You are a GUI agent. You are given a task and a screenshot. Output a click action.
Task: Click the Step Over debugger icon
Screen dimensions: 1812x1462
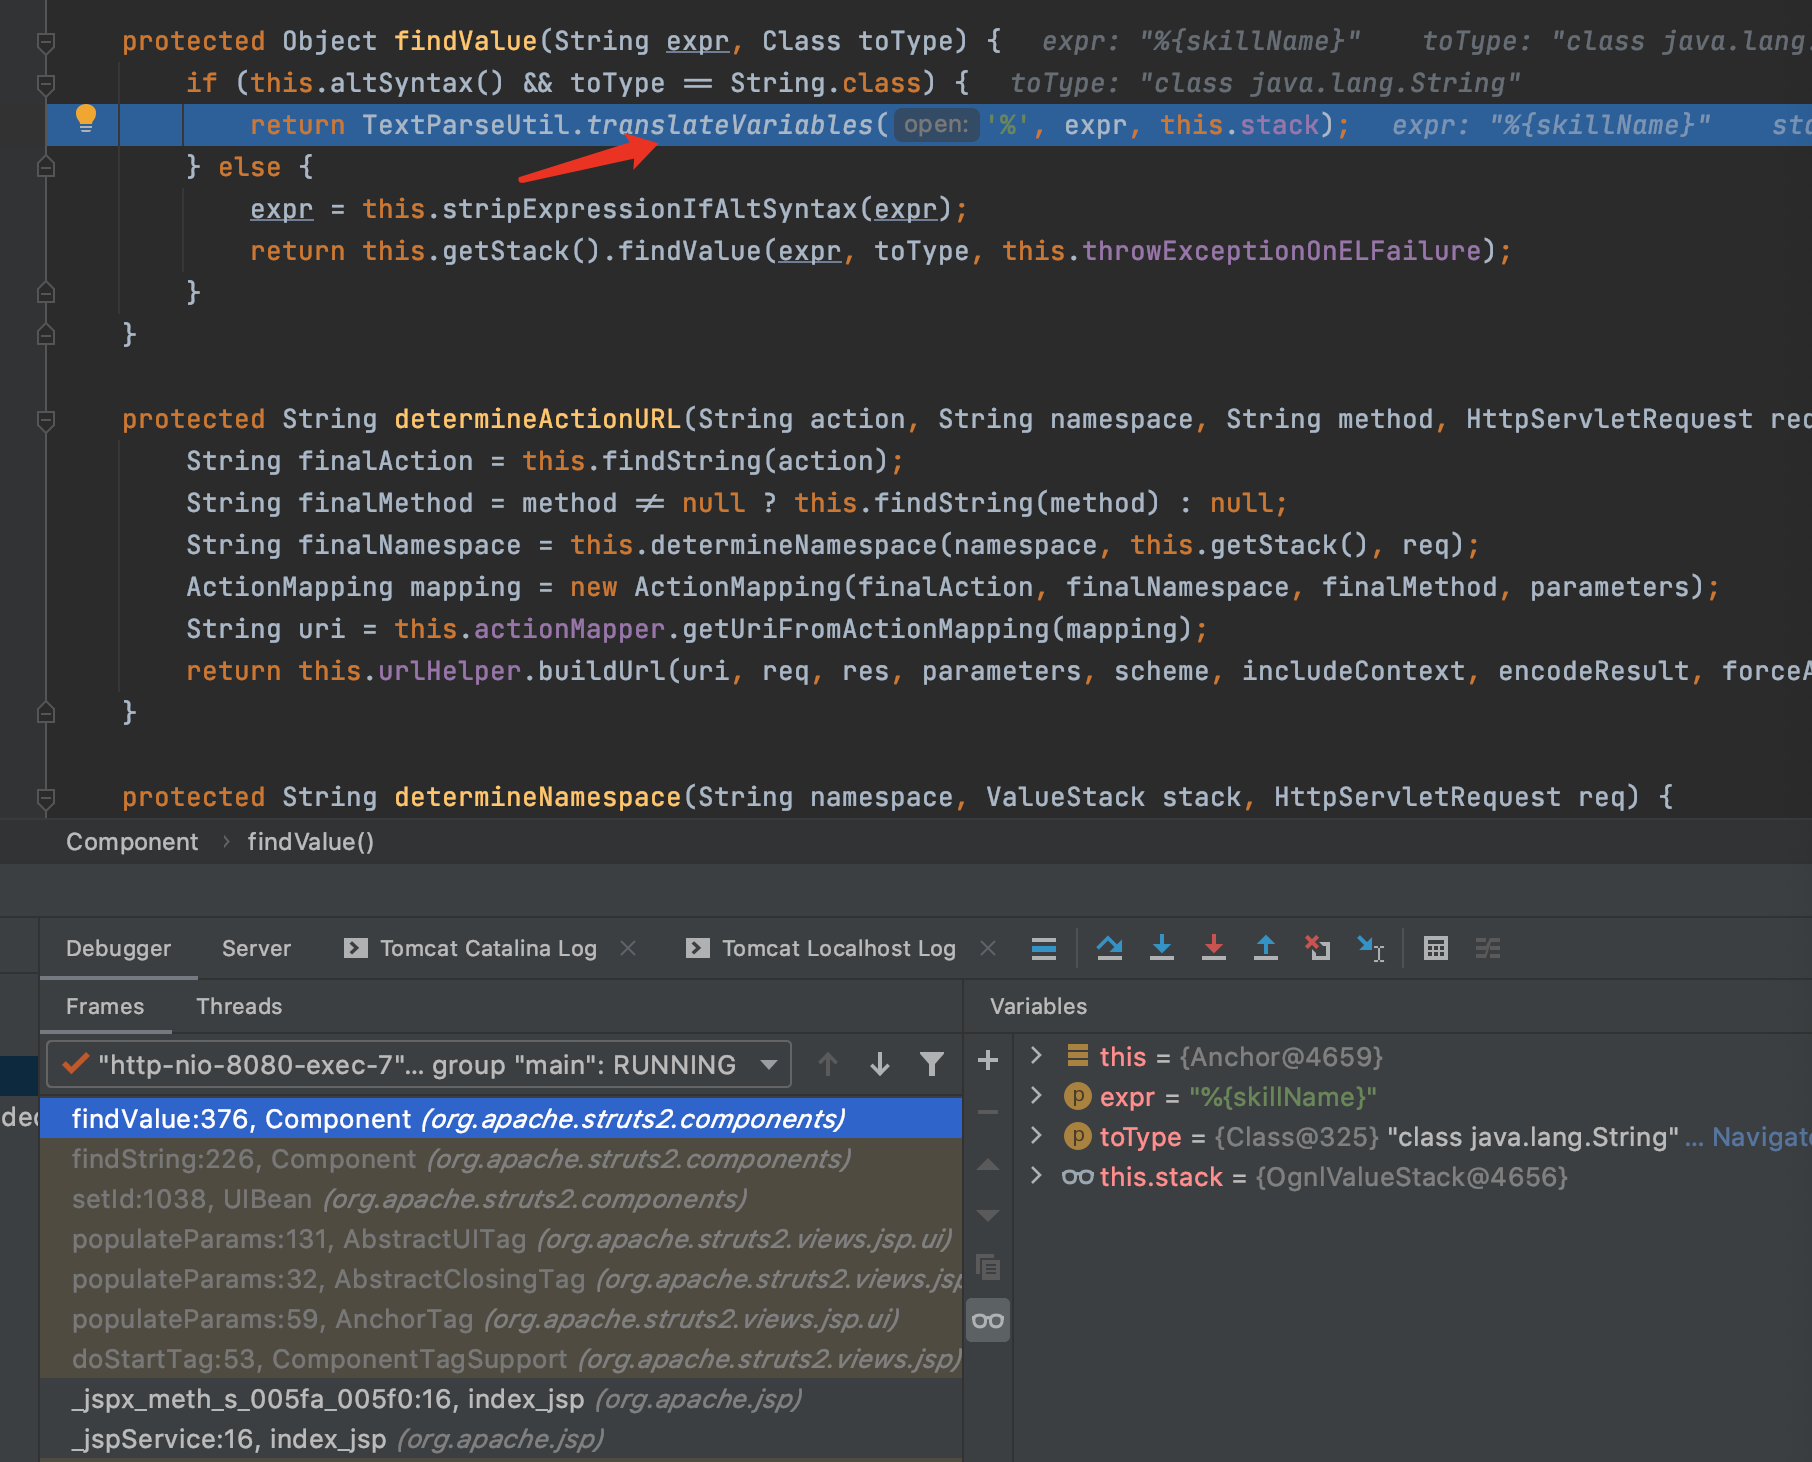tap(1109, 948)
